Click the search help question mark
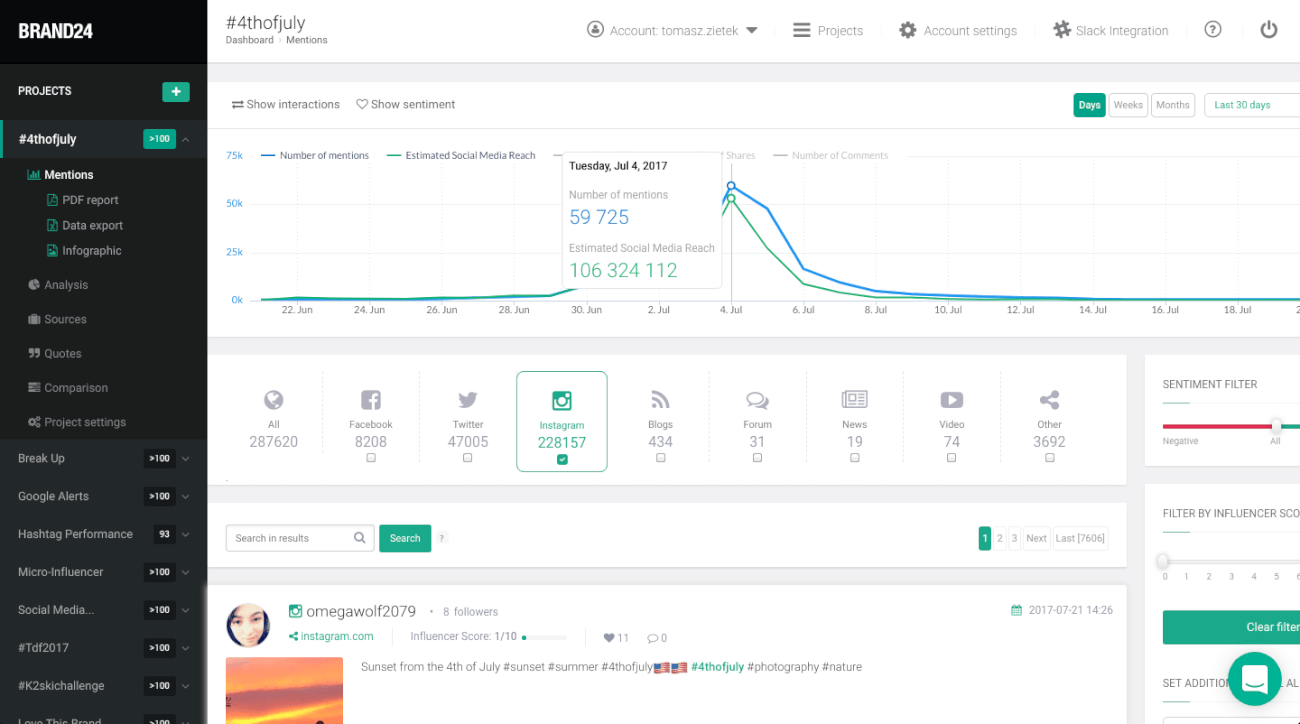 [x=442, y=538]
